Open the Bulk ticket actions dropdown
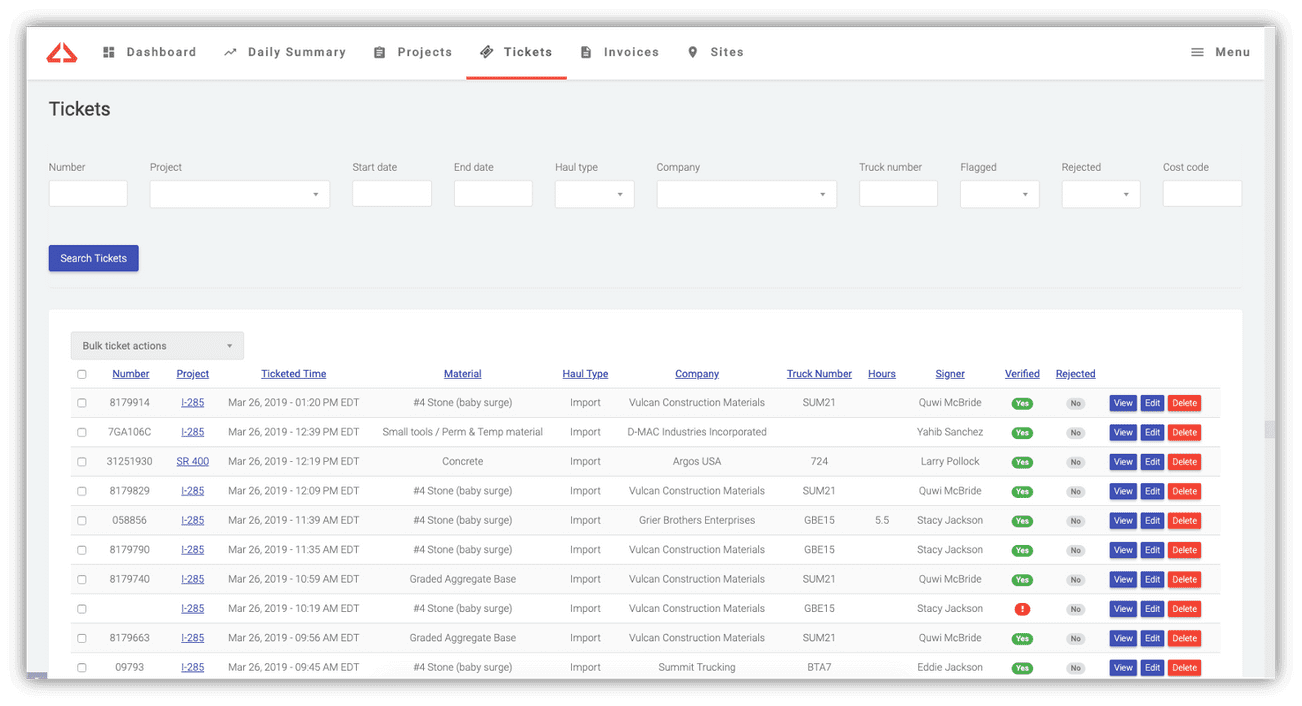This screenshot has height=706, width=1302. point(157,346)
